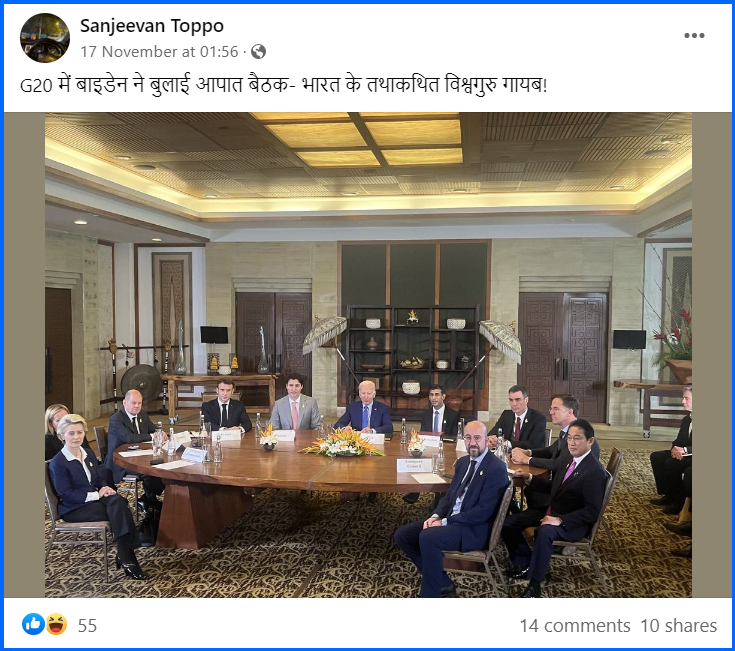View who reacted via the 55 count

tap(87, 626)
